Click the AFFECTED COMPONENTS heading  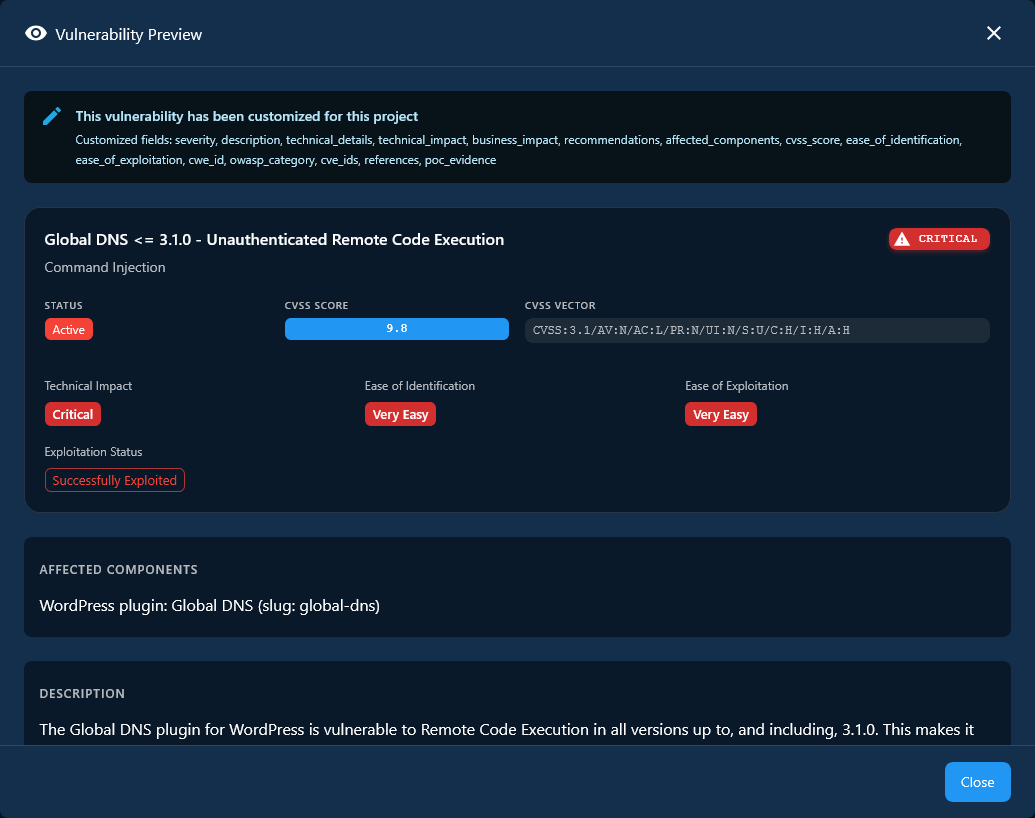click(119, 570)
